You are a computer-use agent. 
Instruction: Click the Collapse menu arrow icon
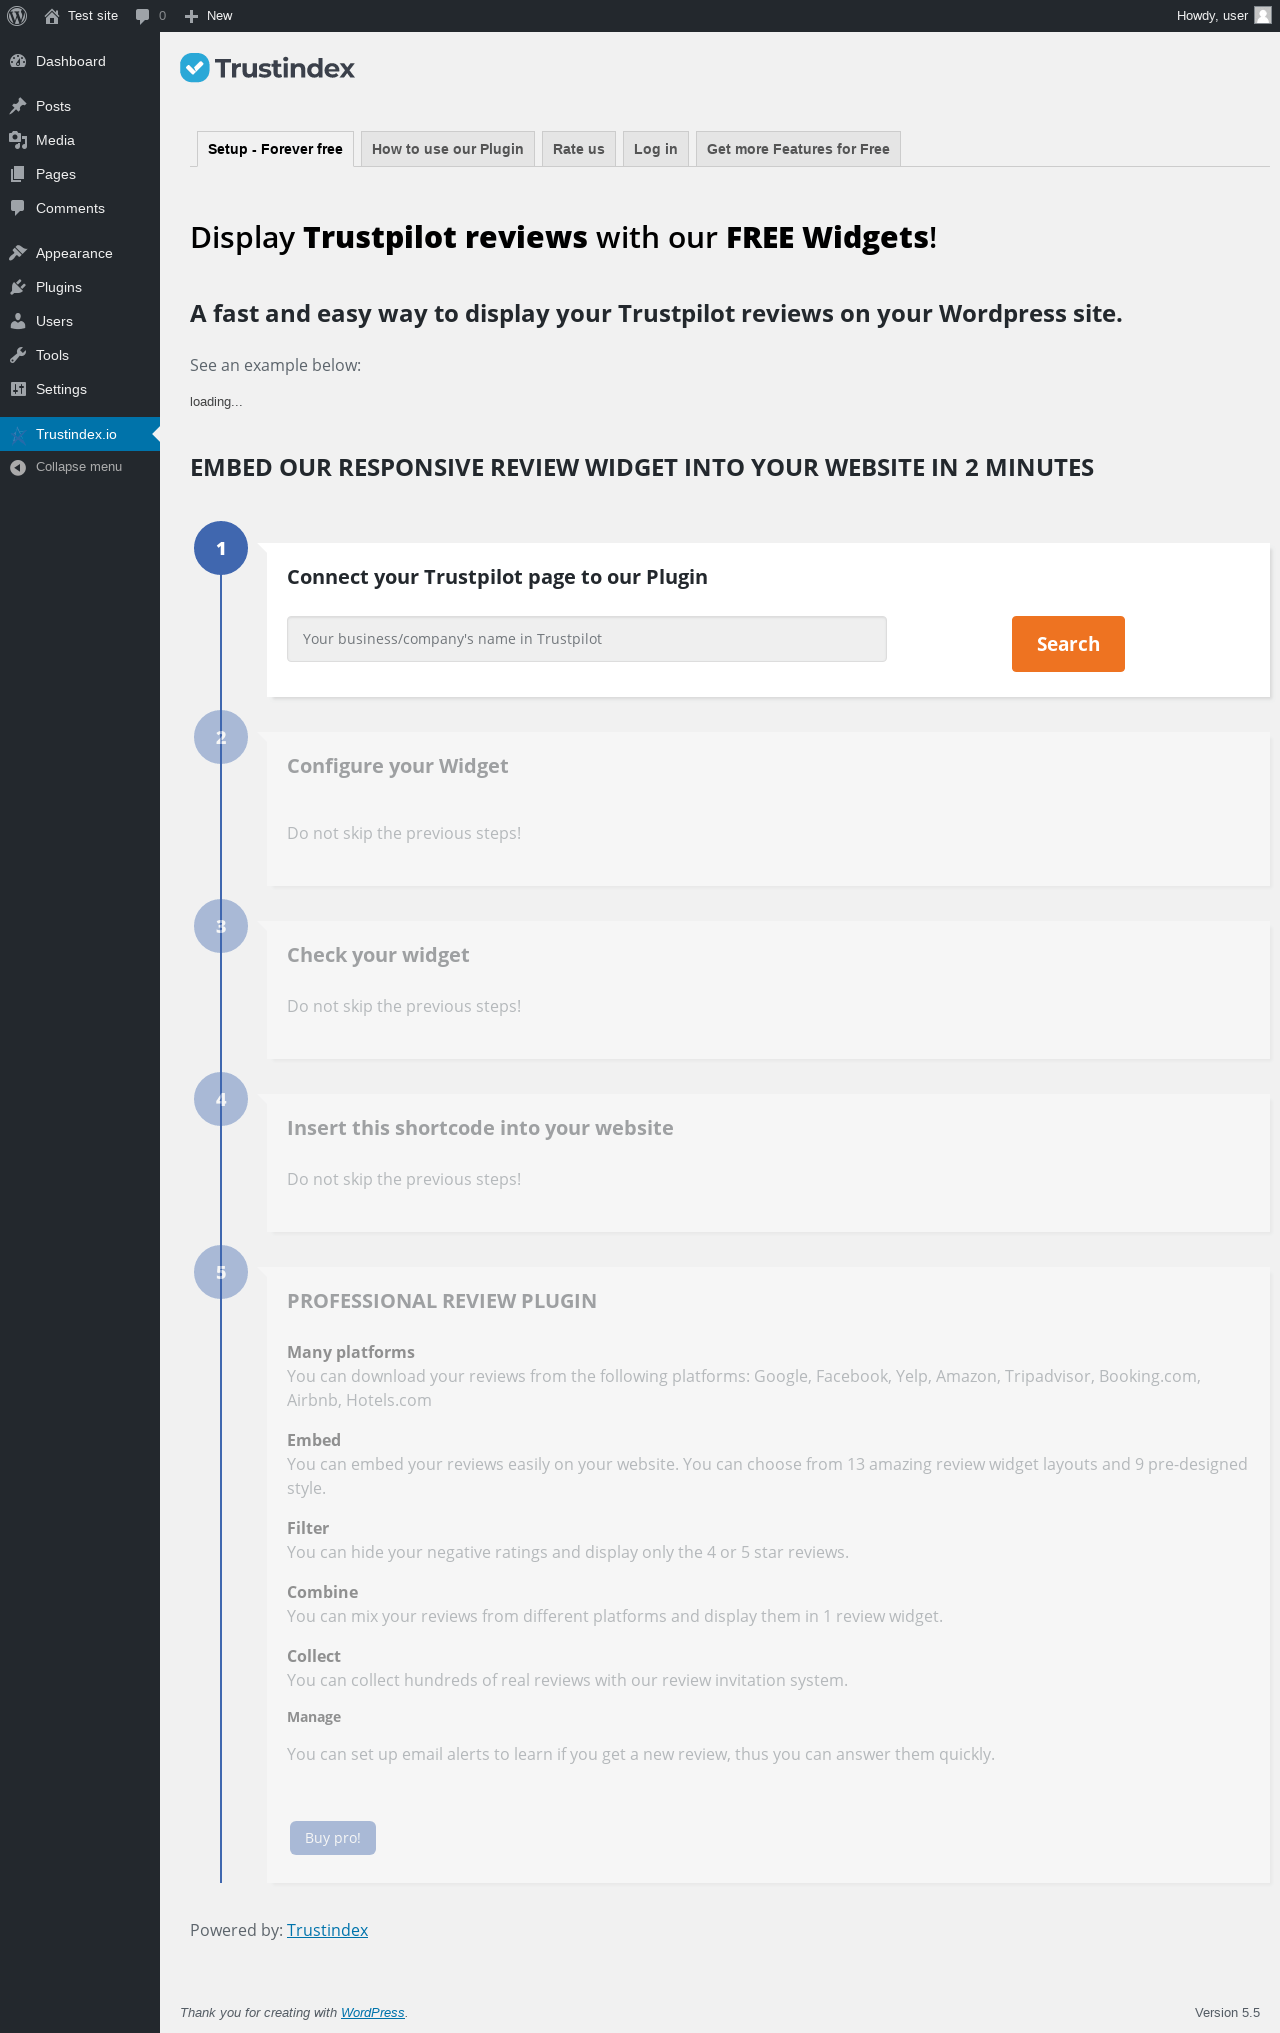pyautogui.click(x=18, y=467)
